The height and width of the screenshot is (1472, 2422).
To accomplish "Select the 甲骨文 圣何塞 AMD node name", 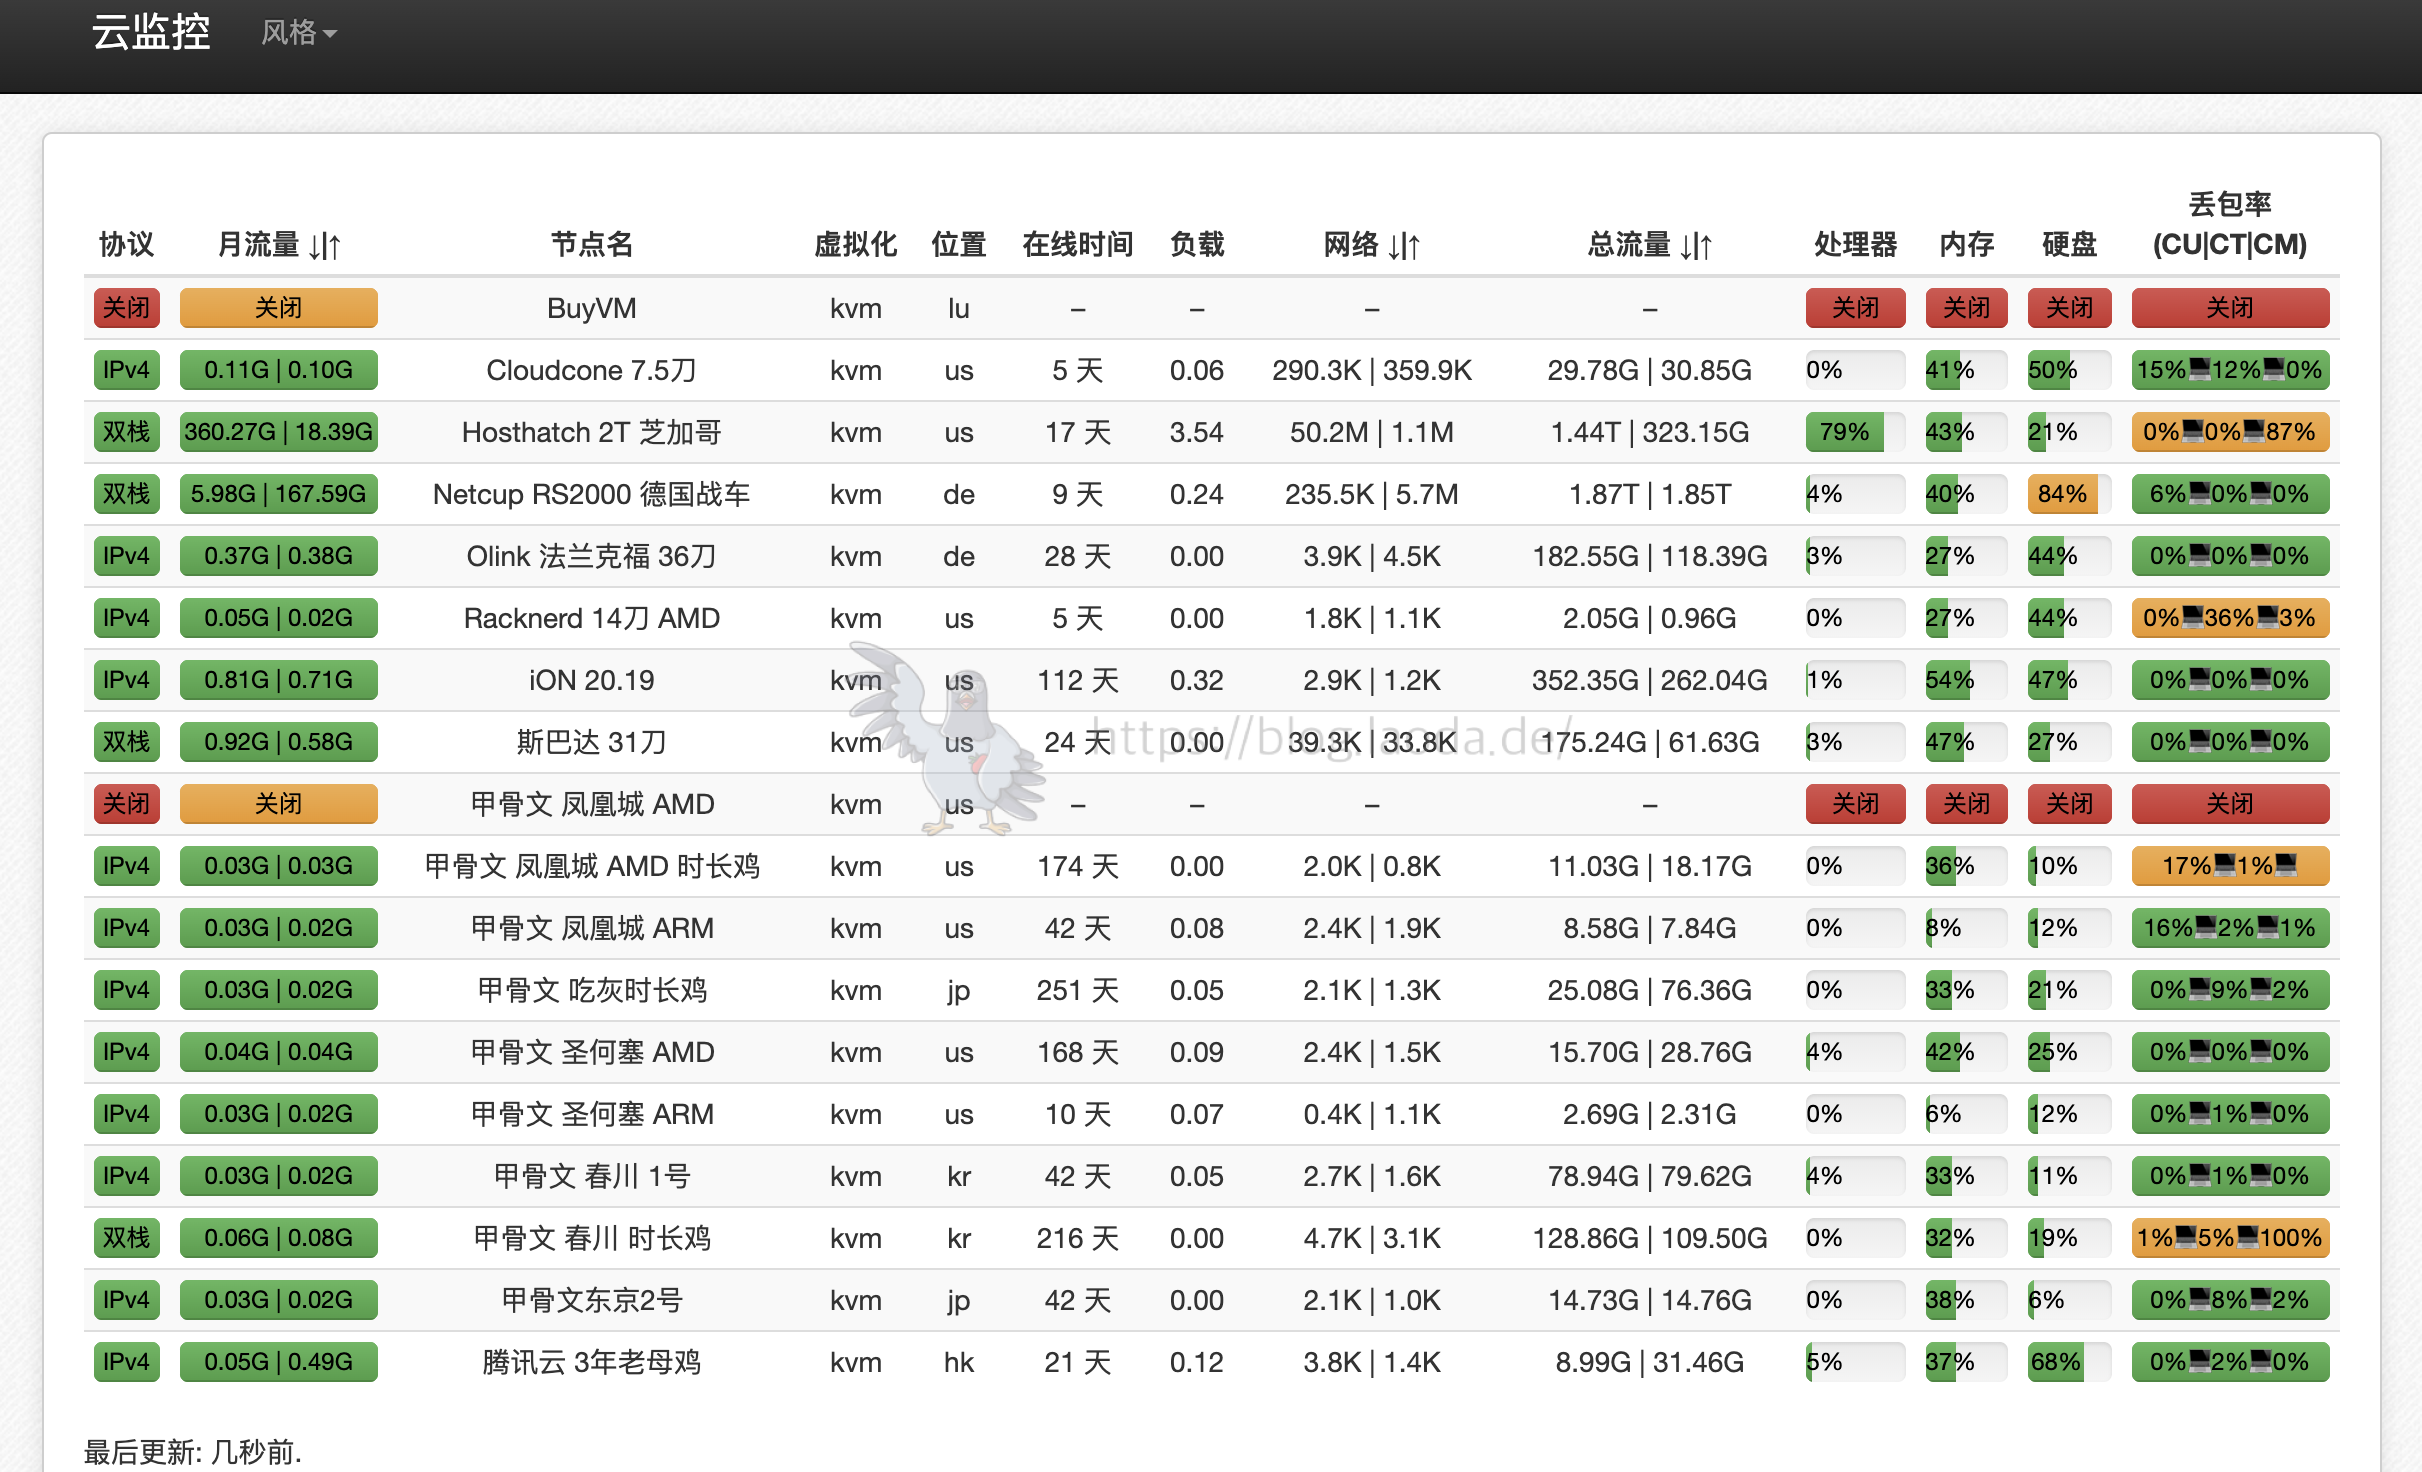I will [591, 1052].
